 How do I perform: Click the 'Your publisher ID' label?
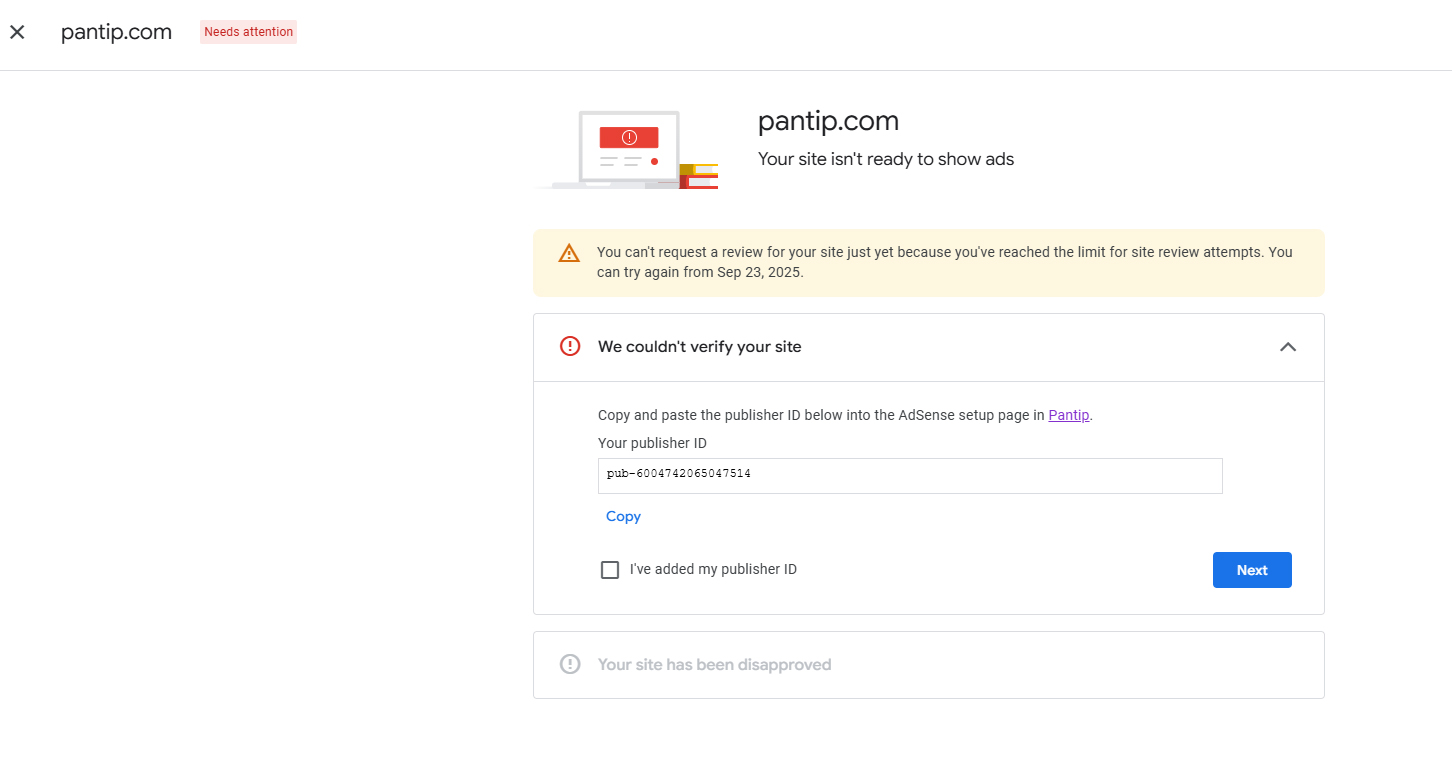coord(652,443)
